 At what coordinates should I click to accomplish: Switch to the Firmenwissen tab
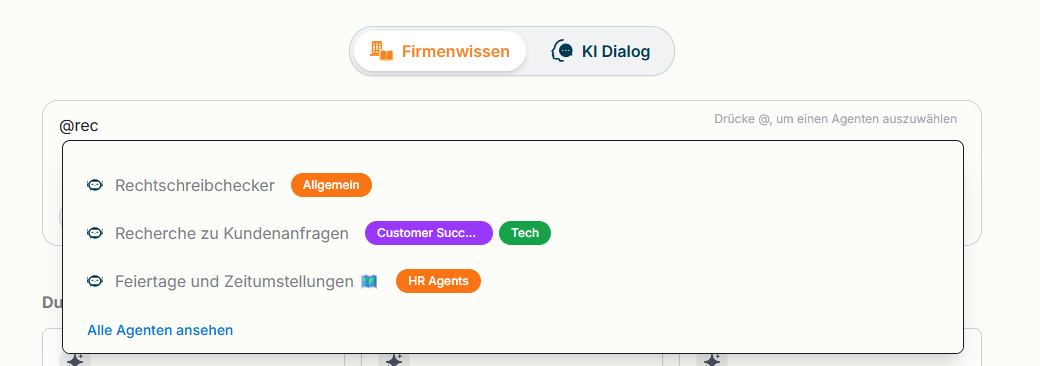click(x=440, y=51)
